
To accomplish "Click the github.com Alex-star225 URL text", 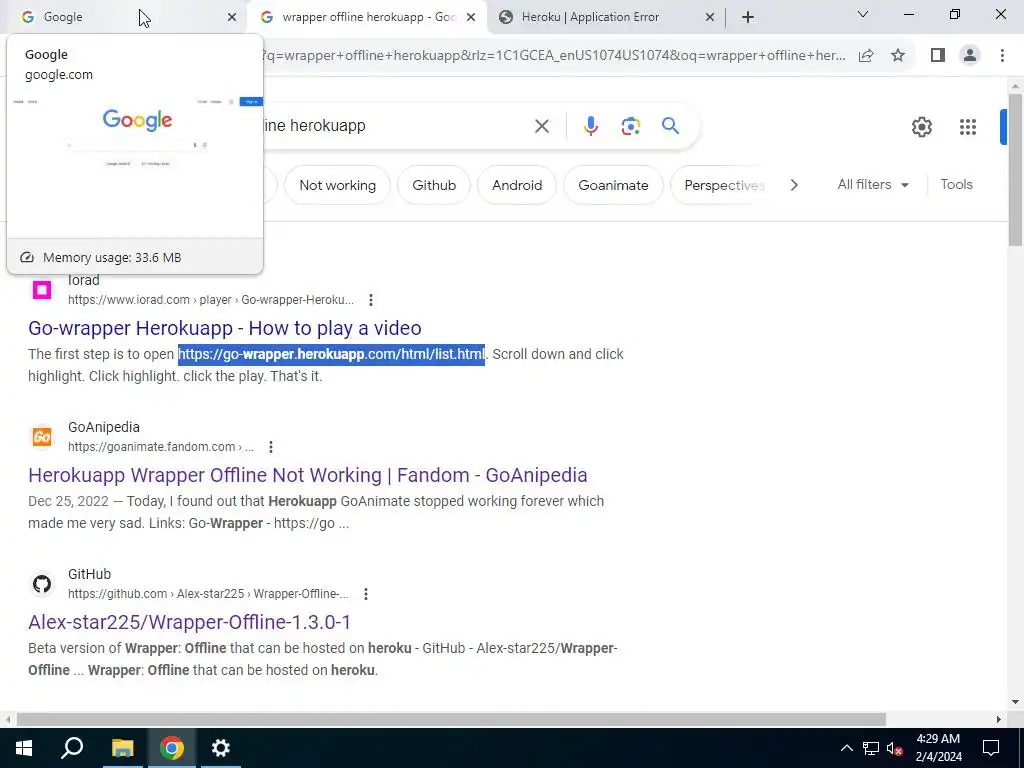I will click(208, 594).
